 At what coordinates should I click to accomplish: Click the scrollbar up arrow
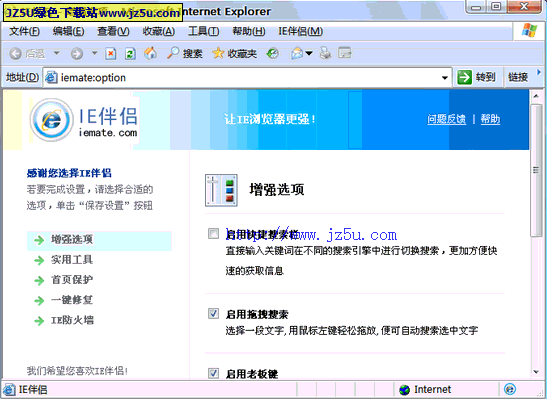click(x=536, y=96)
